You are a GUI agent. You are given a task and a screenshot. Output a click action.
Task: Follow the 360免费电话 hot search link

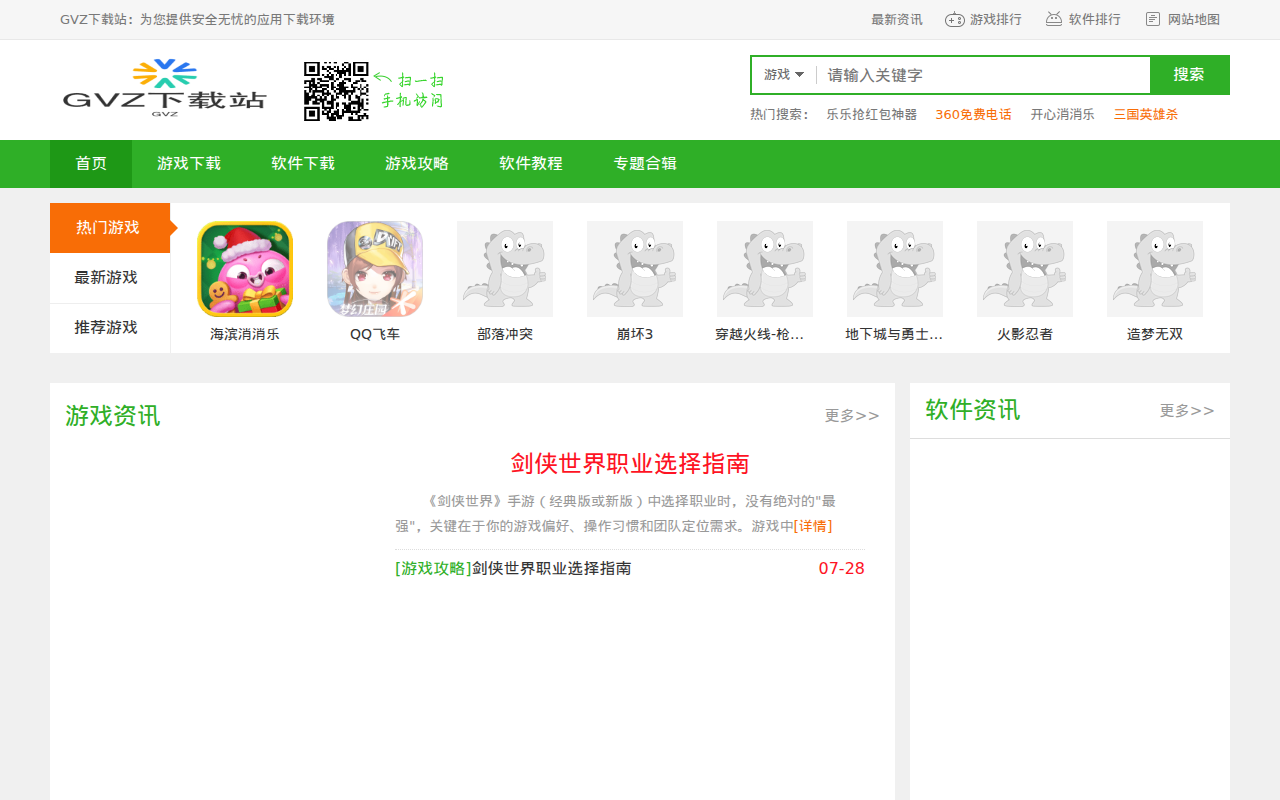point(973,115)
